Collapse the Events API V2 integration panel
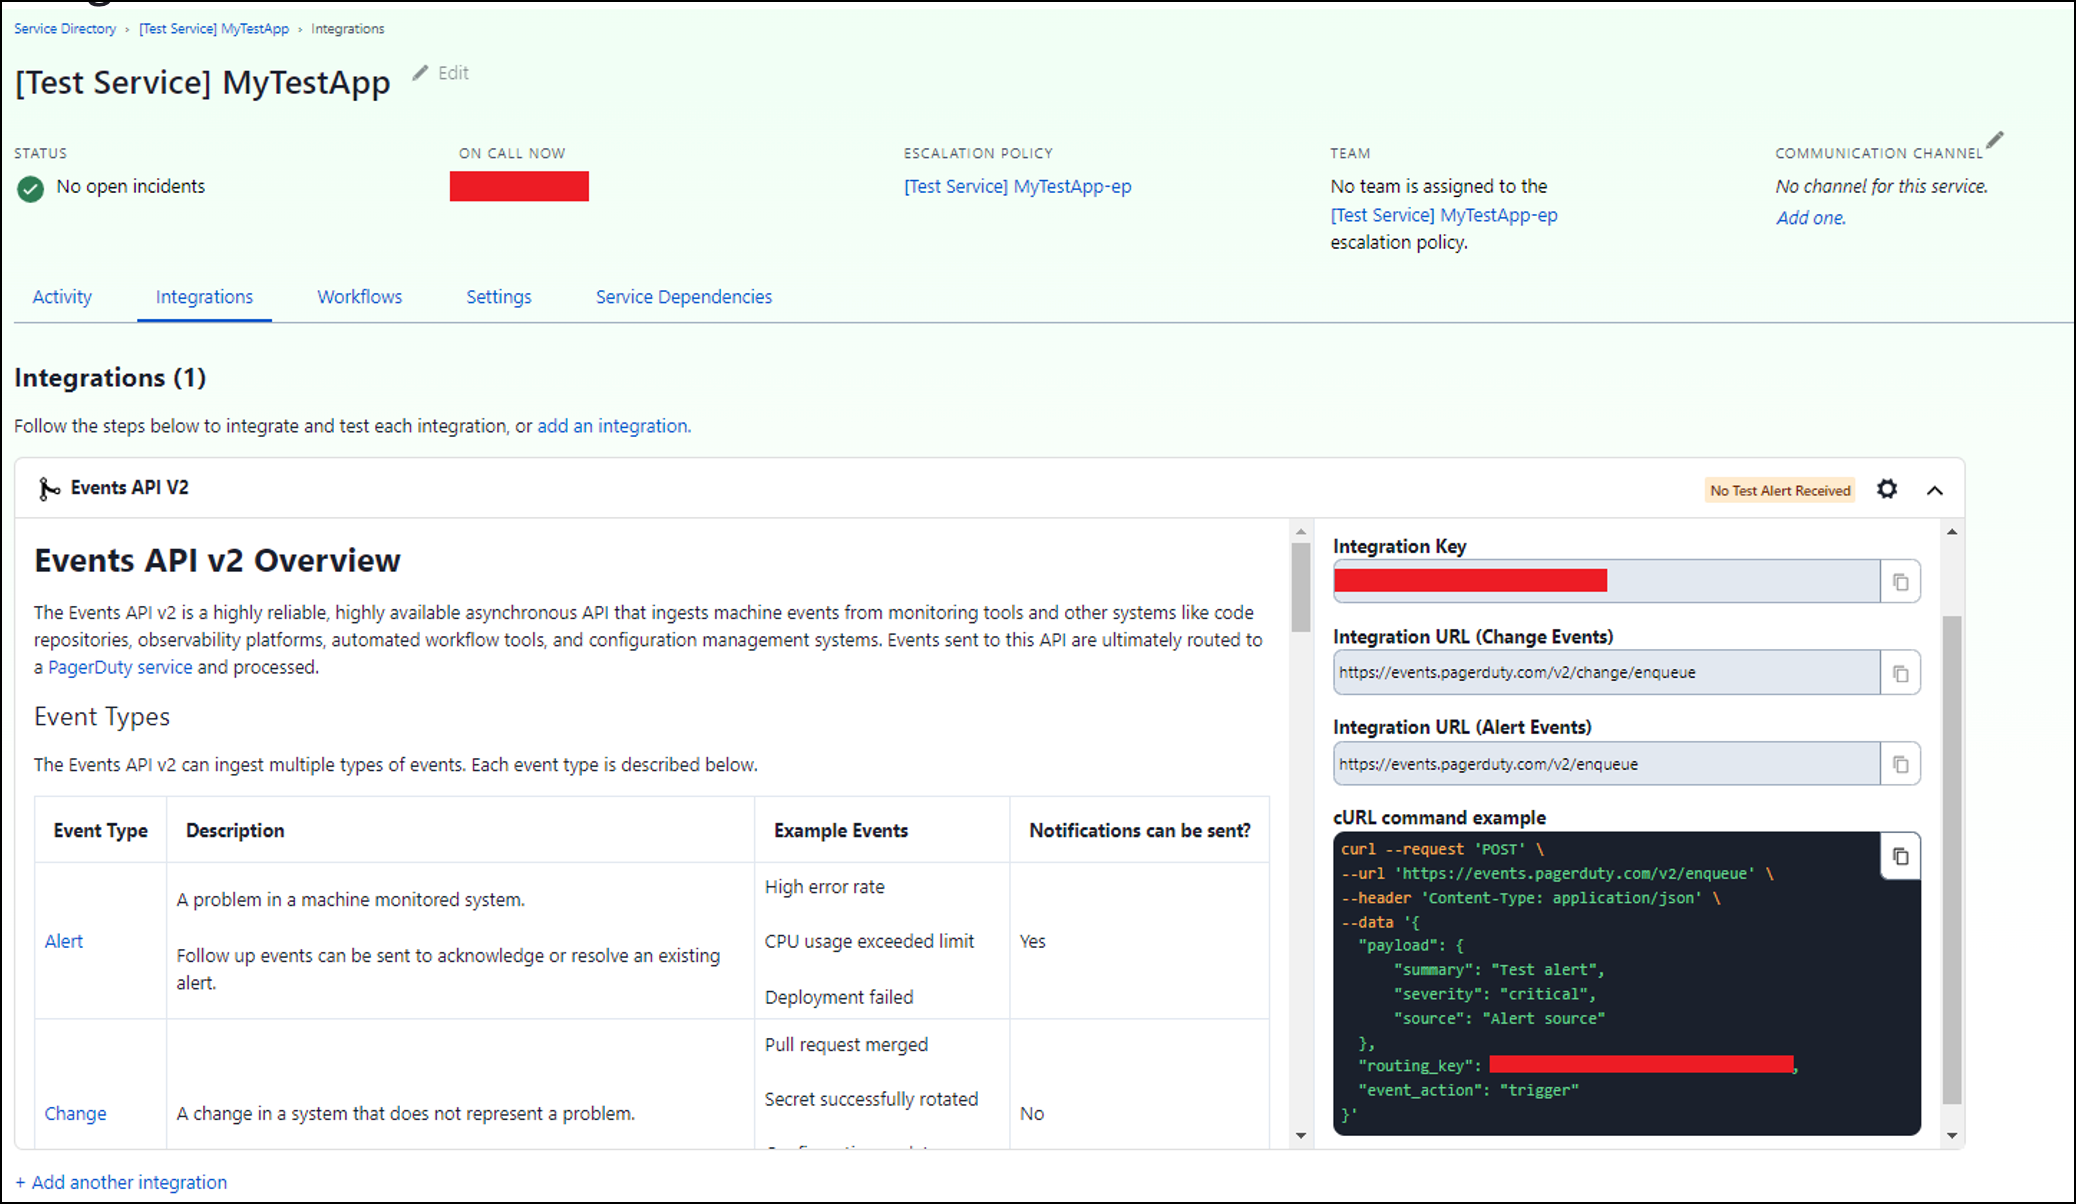This screenshot has width=2076, height=1204. pos(1935,489)
